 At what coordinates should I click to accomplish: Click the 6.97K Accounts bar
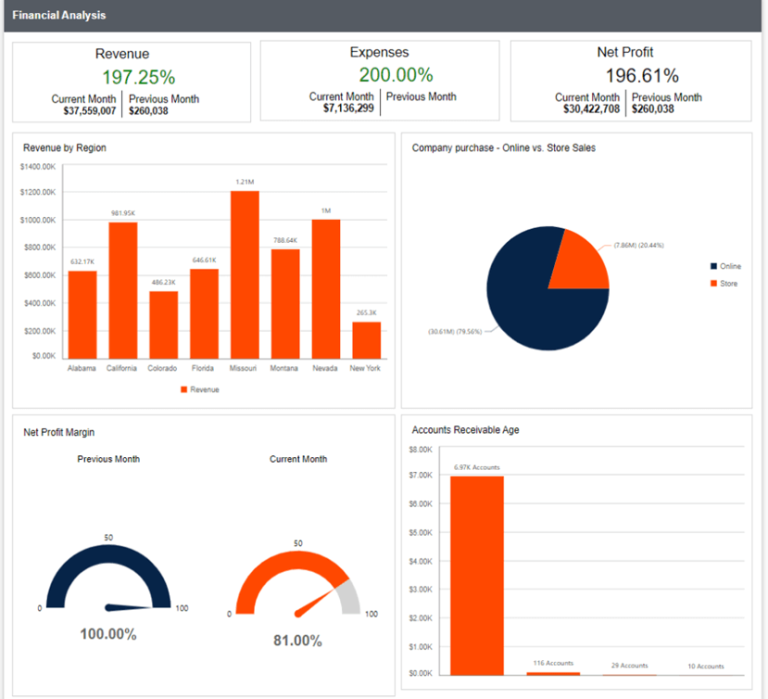coord(477,575)
